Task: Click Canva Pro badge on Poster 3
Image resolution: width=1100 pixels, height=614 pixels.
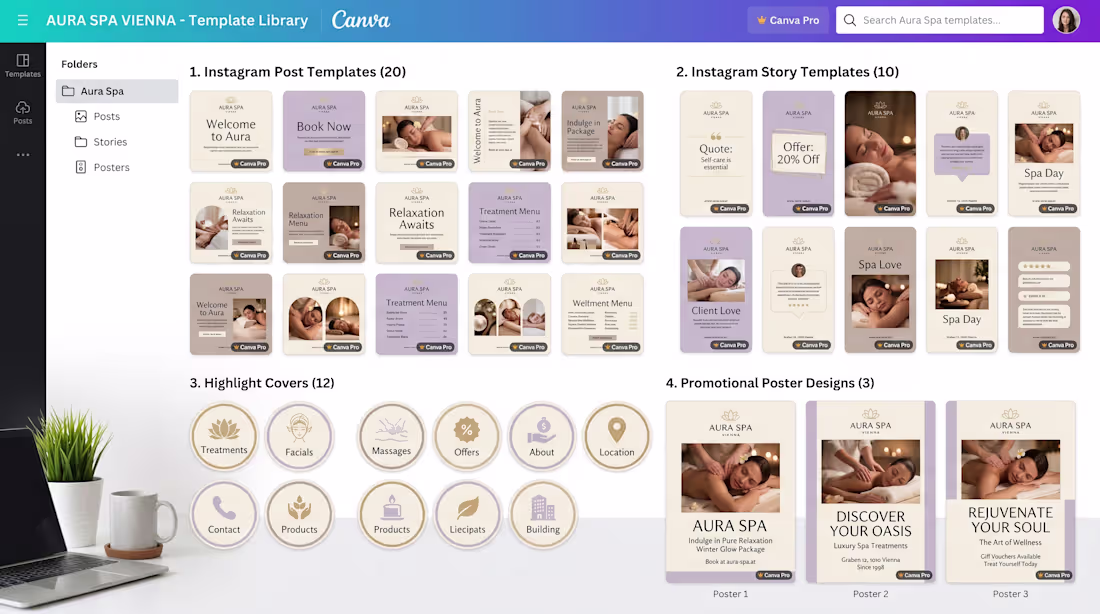Action: pyautogui.click(x=1053, y=575)
